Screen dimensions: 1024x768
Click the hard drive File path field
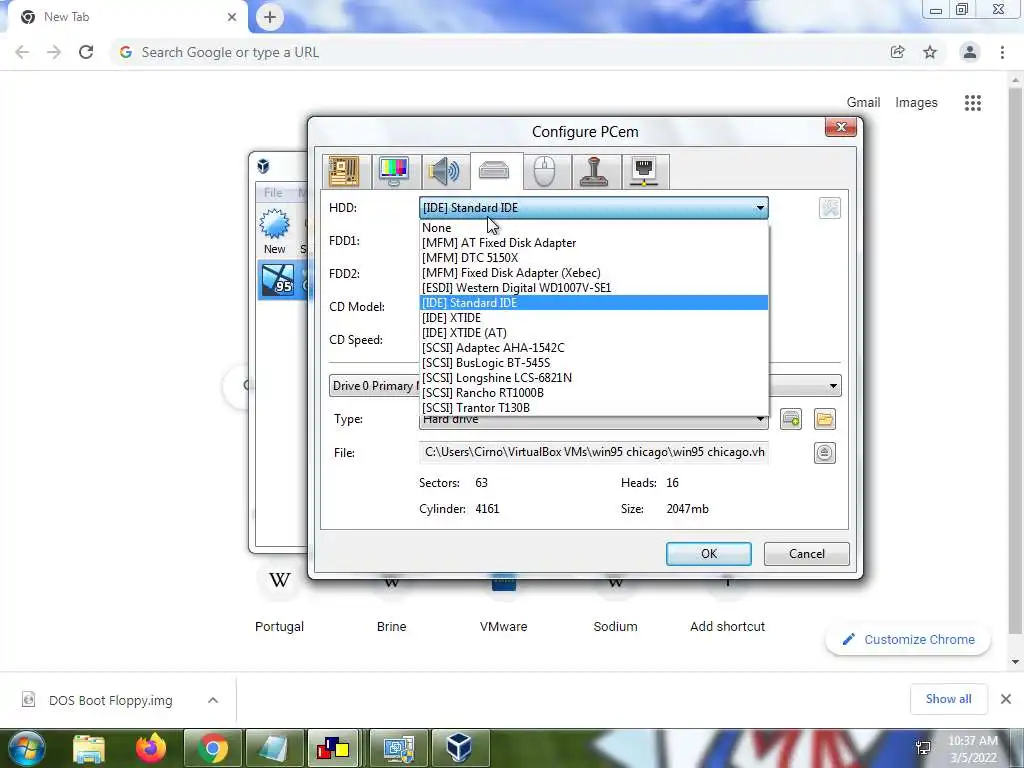(x=594, y=452)
